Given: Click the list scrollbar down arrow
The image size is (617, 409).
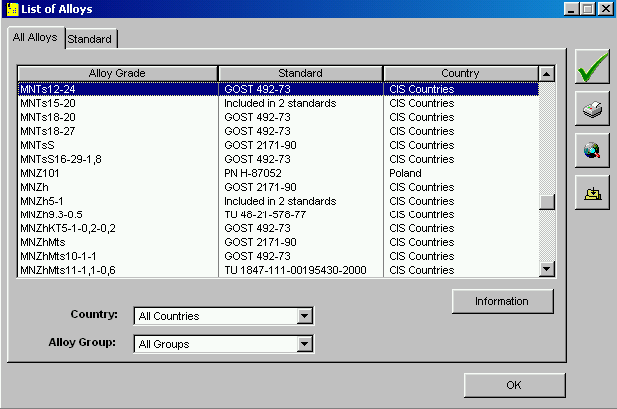Looking at the screenshot, I should [x=547, y=269].
